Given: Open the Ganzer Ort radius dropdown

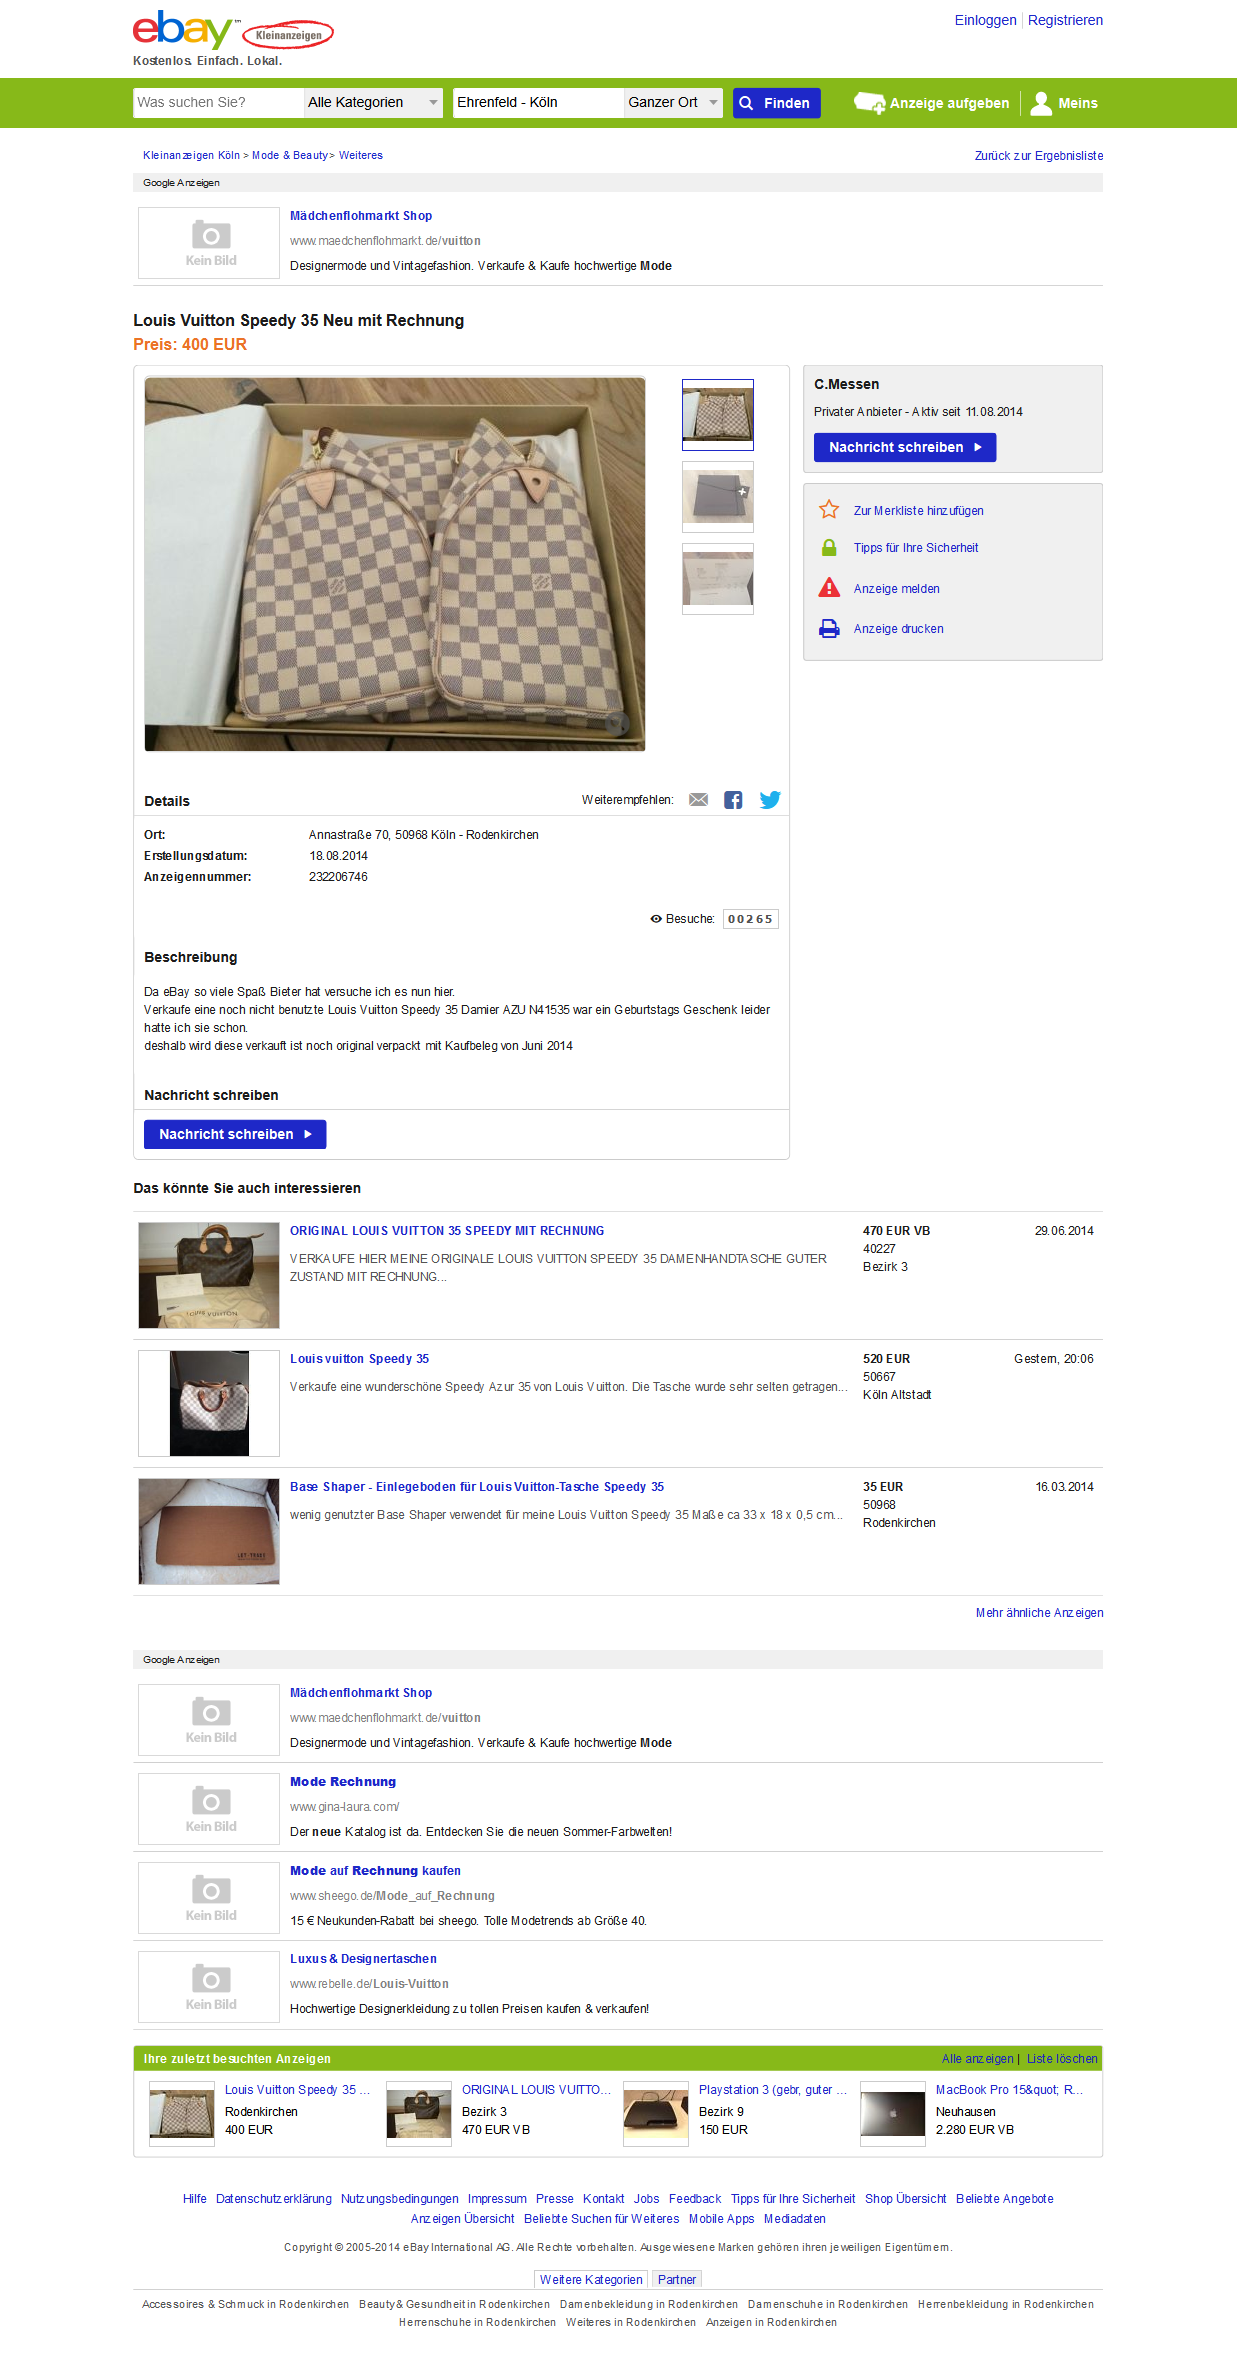Looking at the screenshot, I should point(673,103).
